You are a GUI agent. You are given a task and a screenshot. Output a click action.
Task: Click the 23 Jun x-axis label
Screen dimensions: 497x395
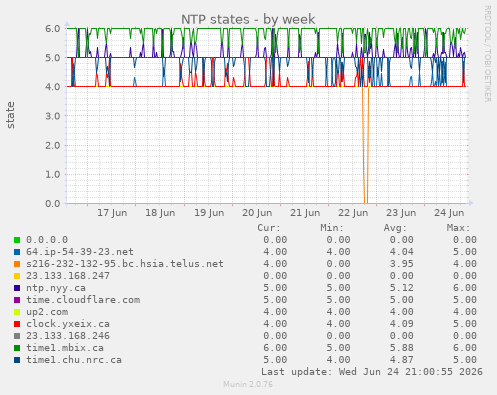pyautogui.click(x=401, y=213)
